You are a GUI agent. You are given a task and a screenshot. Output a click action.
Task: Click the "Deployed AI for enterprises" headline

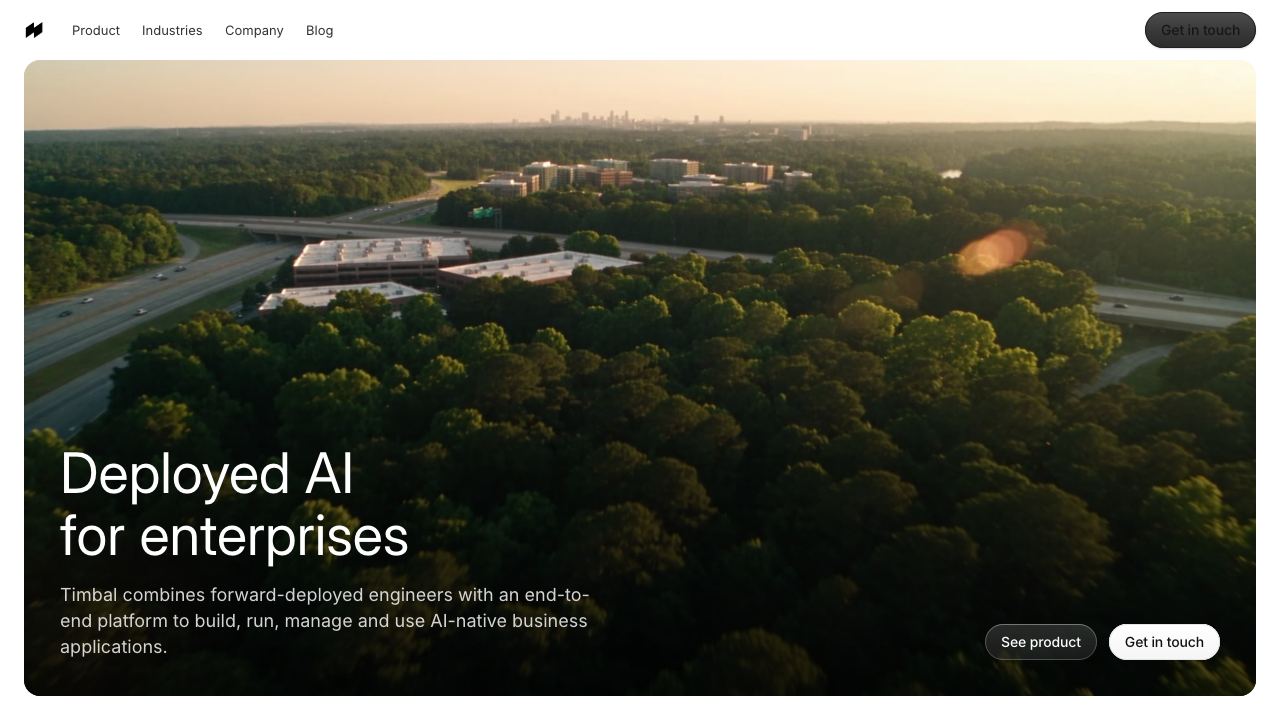click(x=234, y=504)
